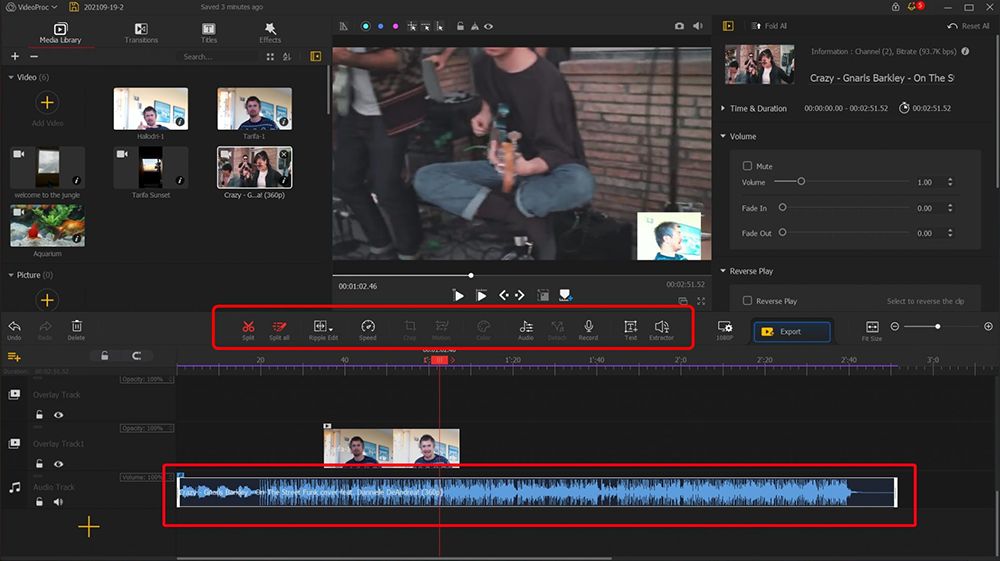Open the Speed tool
The image size is (1000, 561).
pyautogui.click(x=368, y=330)
